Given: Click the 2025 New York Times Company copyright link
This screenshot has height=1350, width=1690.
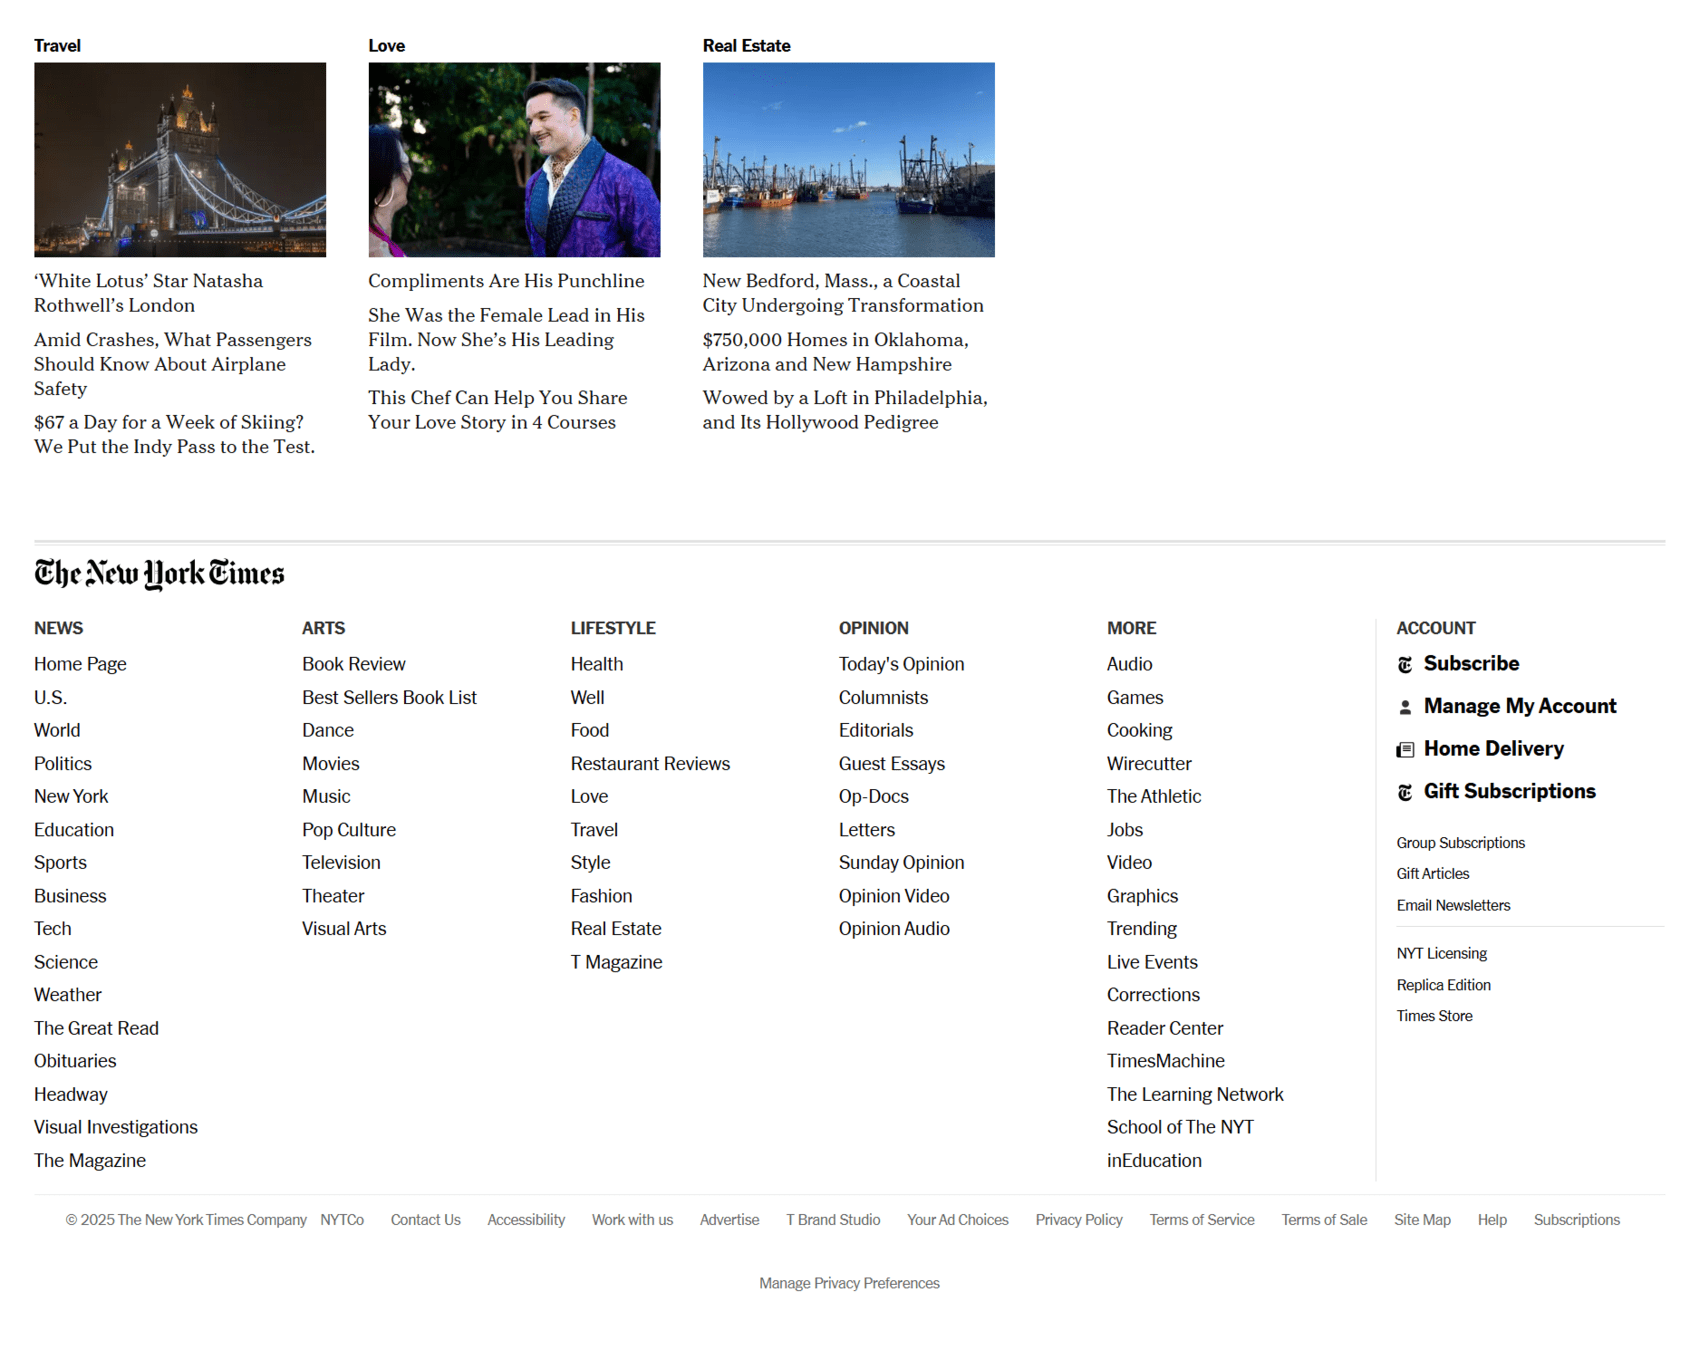Looking at the screenshot, I should [186, 1220].
